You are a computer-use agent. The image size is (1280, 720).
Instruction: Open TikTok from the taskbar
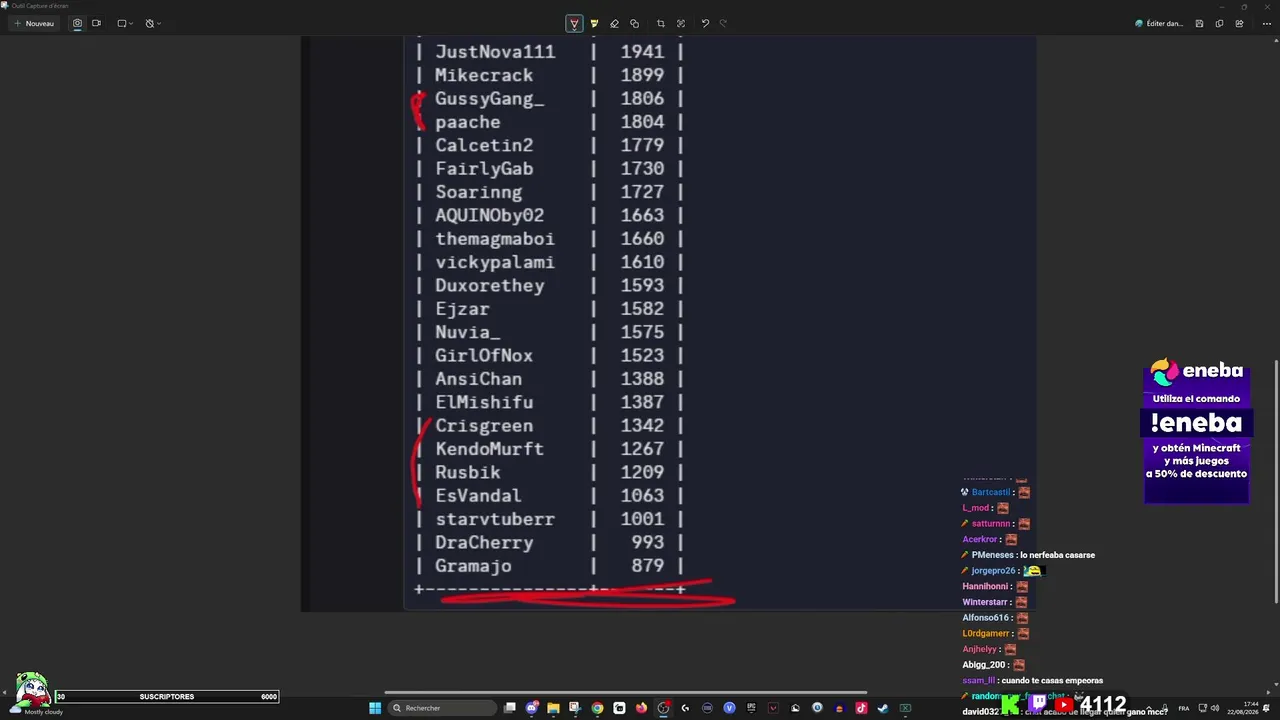click(x=861, y=708)
